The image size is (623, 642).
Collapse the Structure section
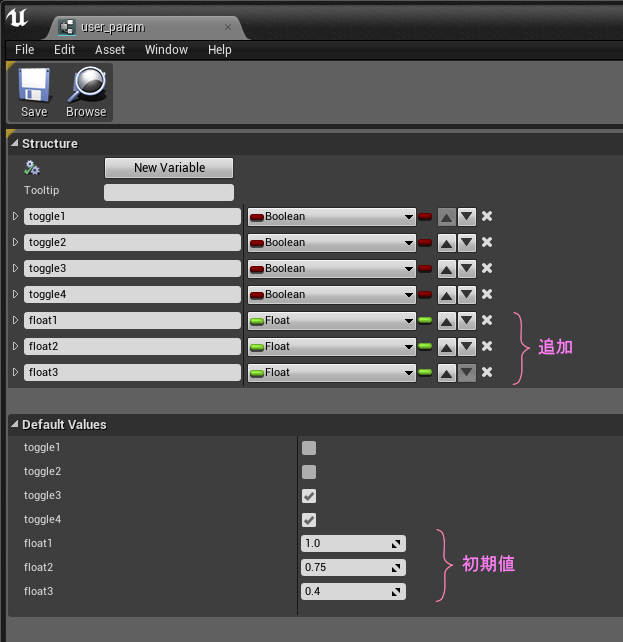coord(15,143)
